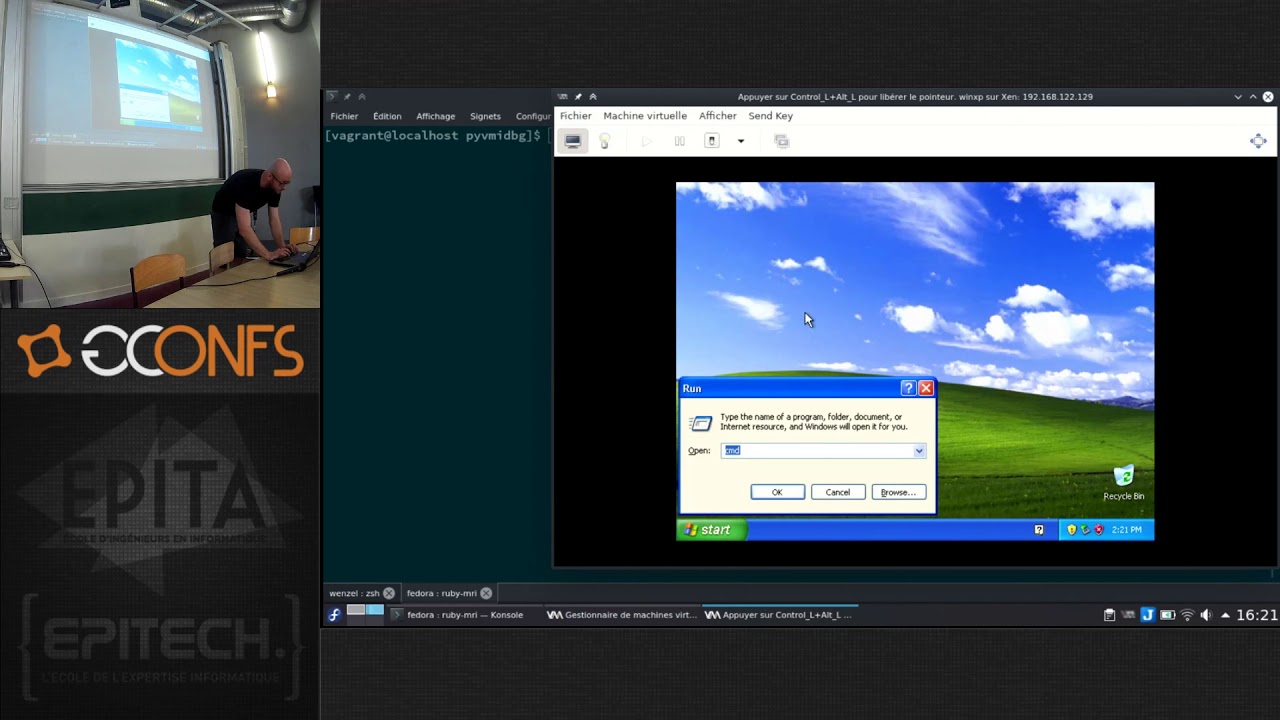1280x720 pixels.
Task: Click the Konsole window pin icon
Action: 347,97
